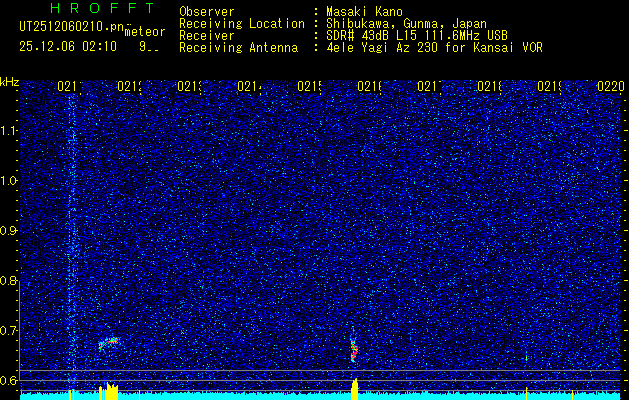Click the 0220 time marker
The image size is (629, 400).
click(611, 87)
